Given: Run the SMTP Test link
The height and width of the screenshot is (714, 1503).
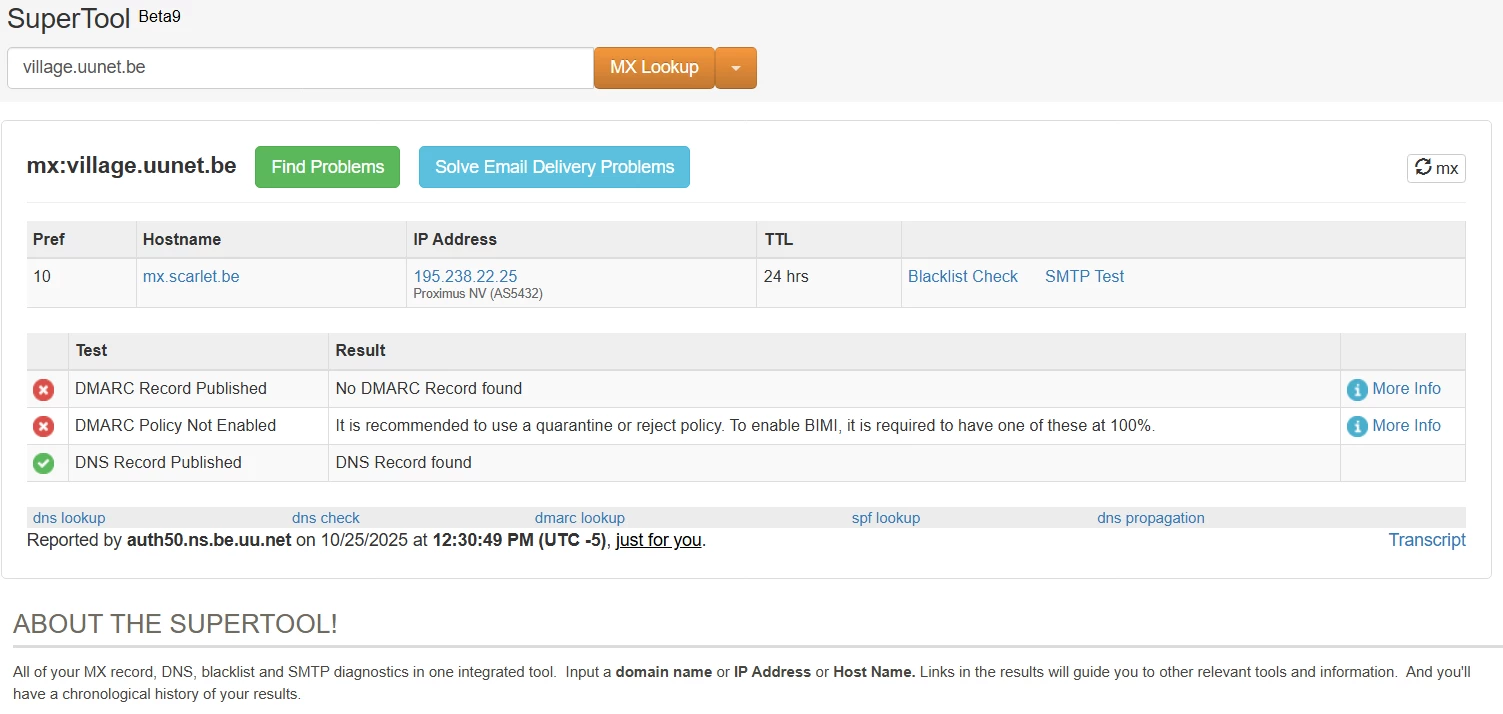Looking at the screenshot, I should click(x=1084, y=276).
